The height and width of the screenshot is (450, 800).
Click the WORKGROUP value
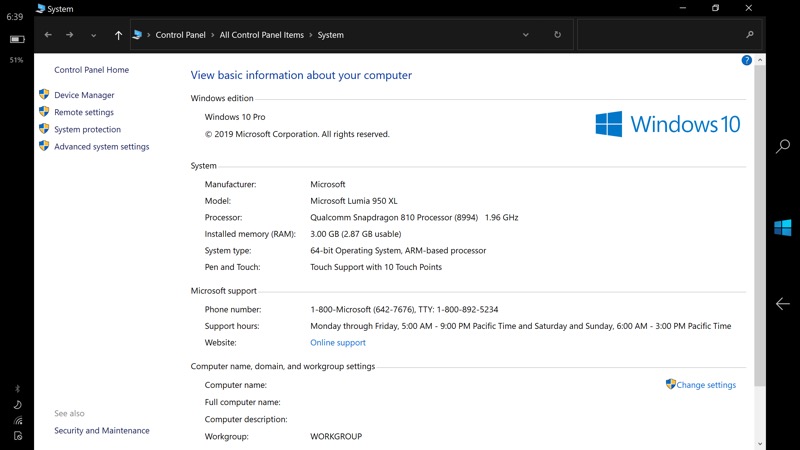point(336,437)
